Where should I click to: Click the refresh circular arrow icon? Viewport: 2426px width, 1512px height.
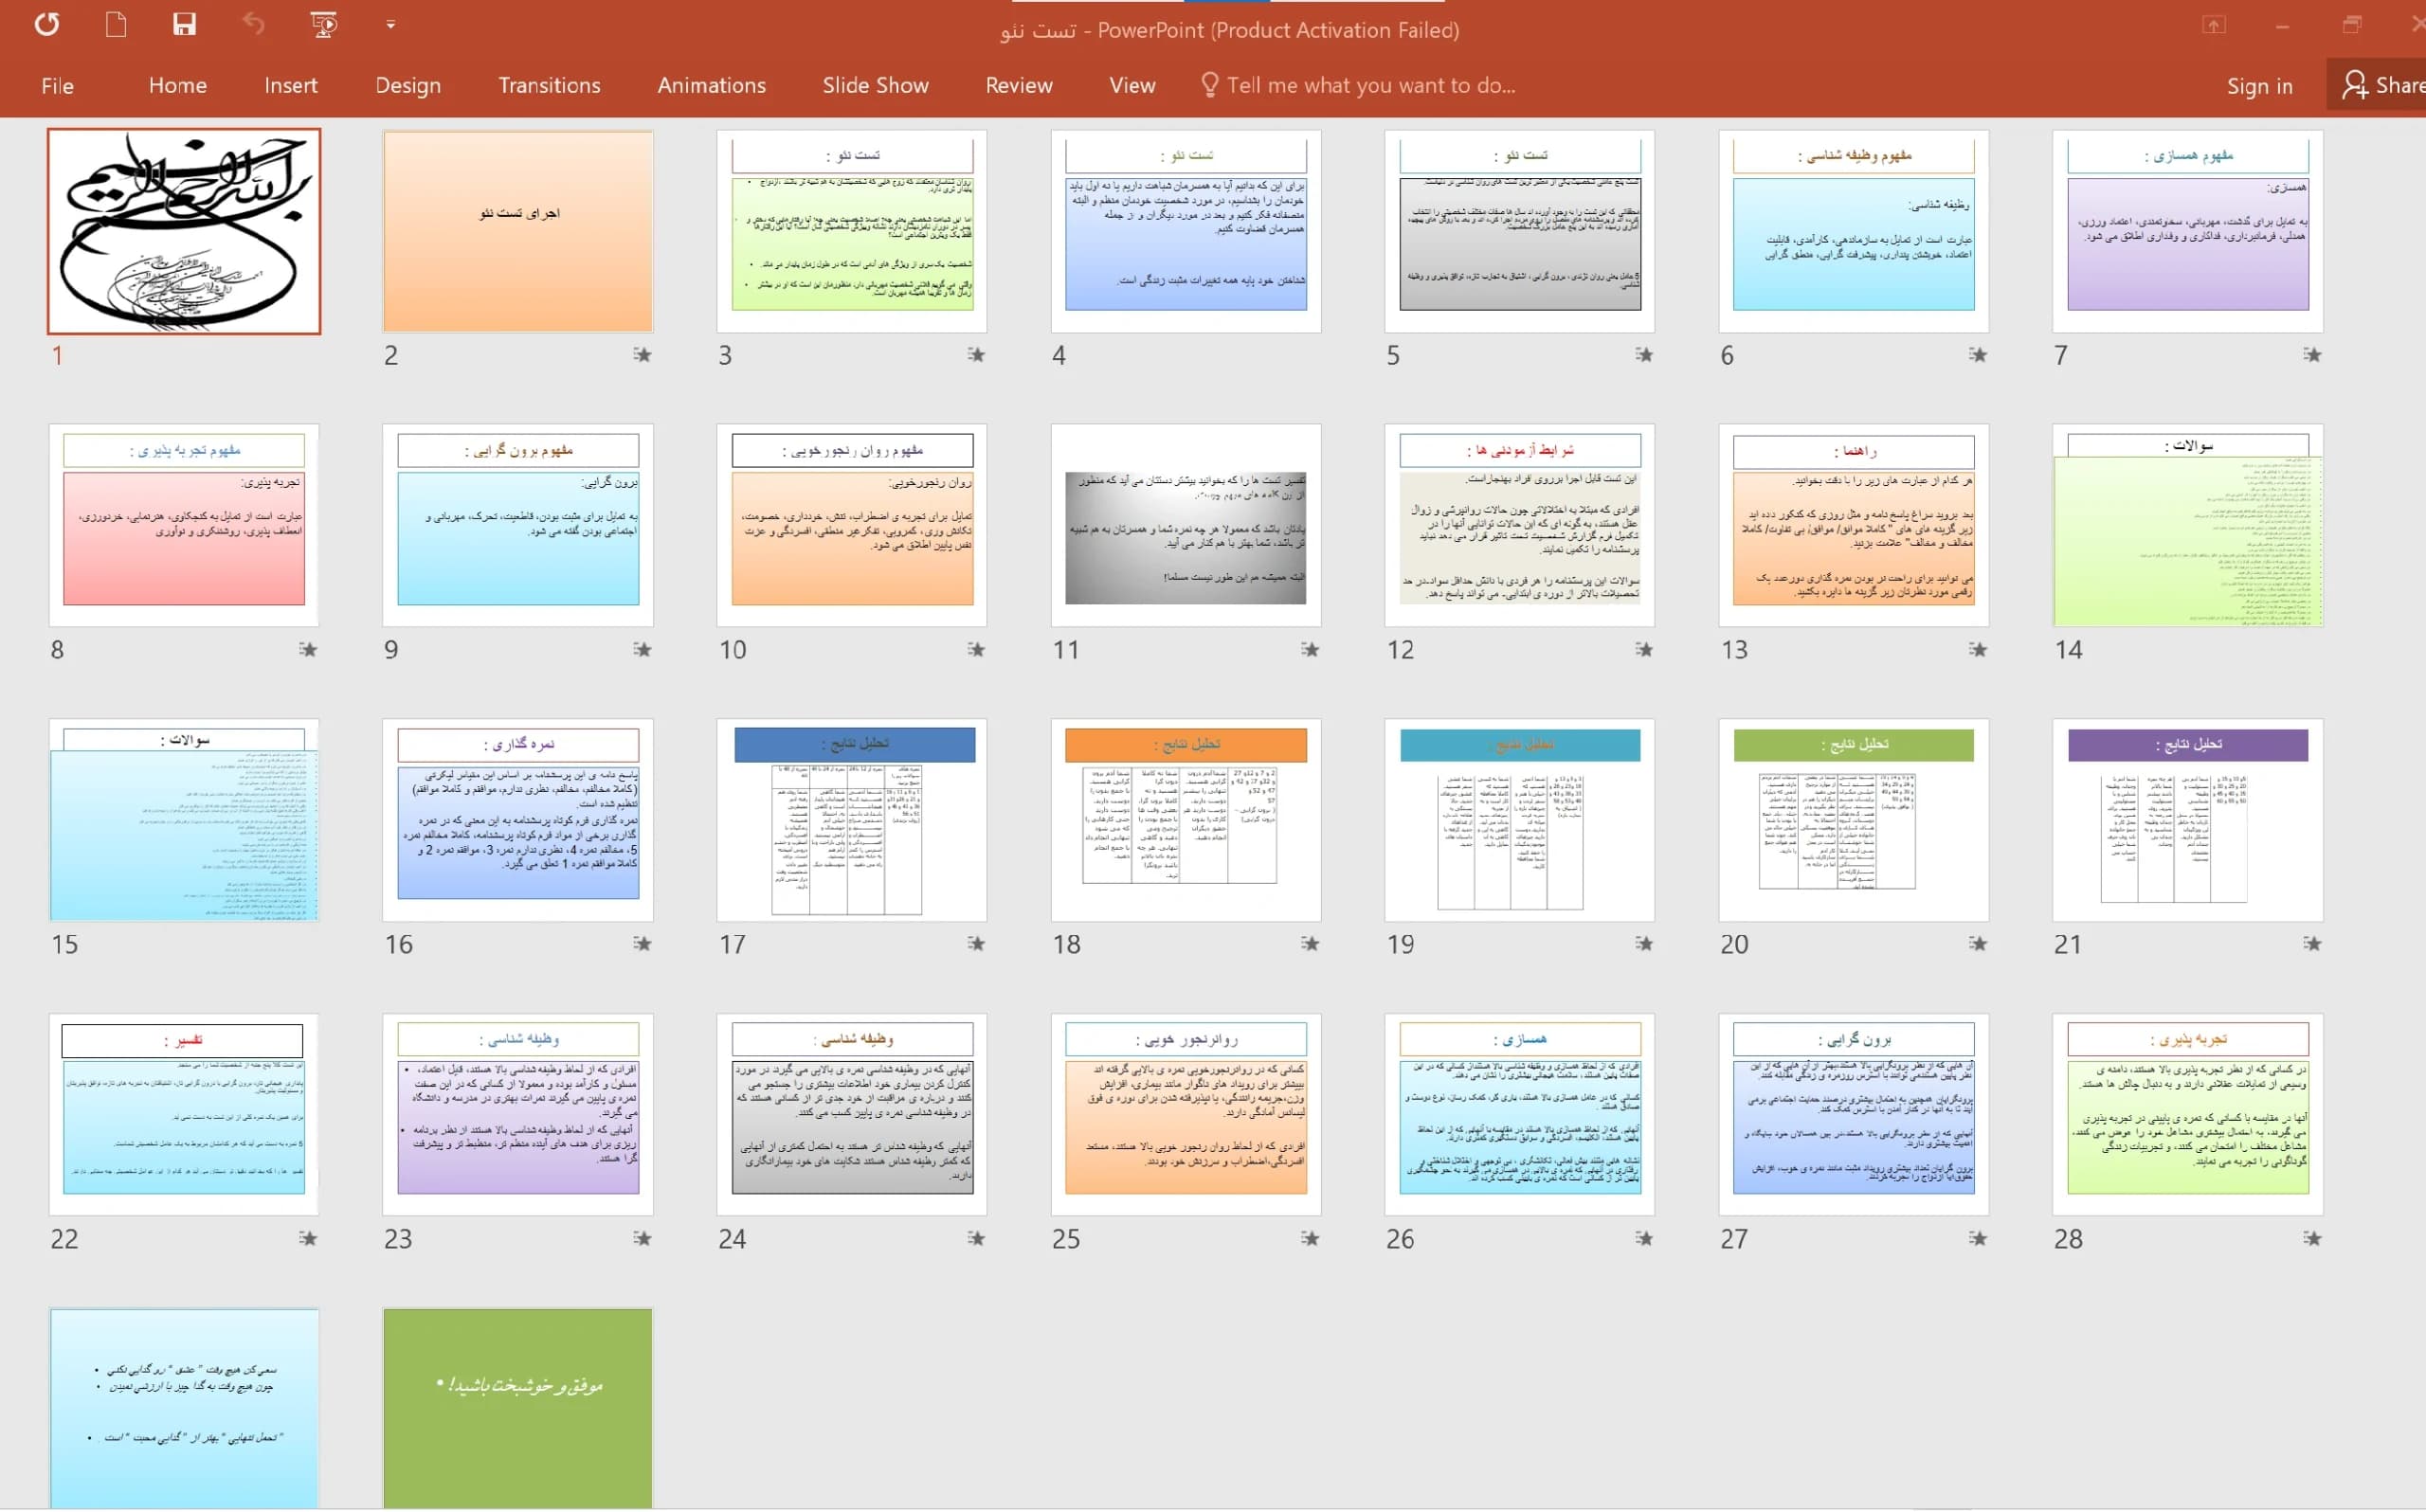47,24
